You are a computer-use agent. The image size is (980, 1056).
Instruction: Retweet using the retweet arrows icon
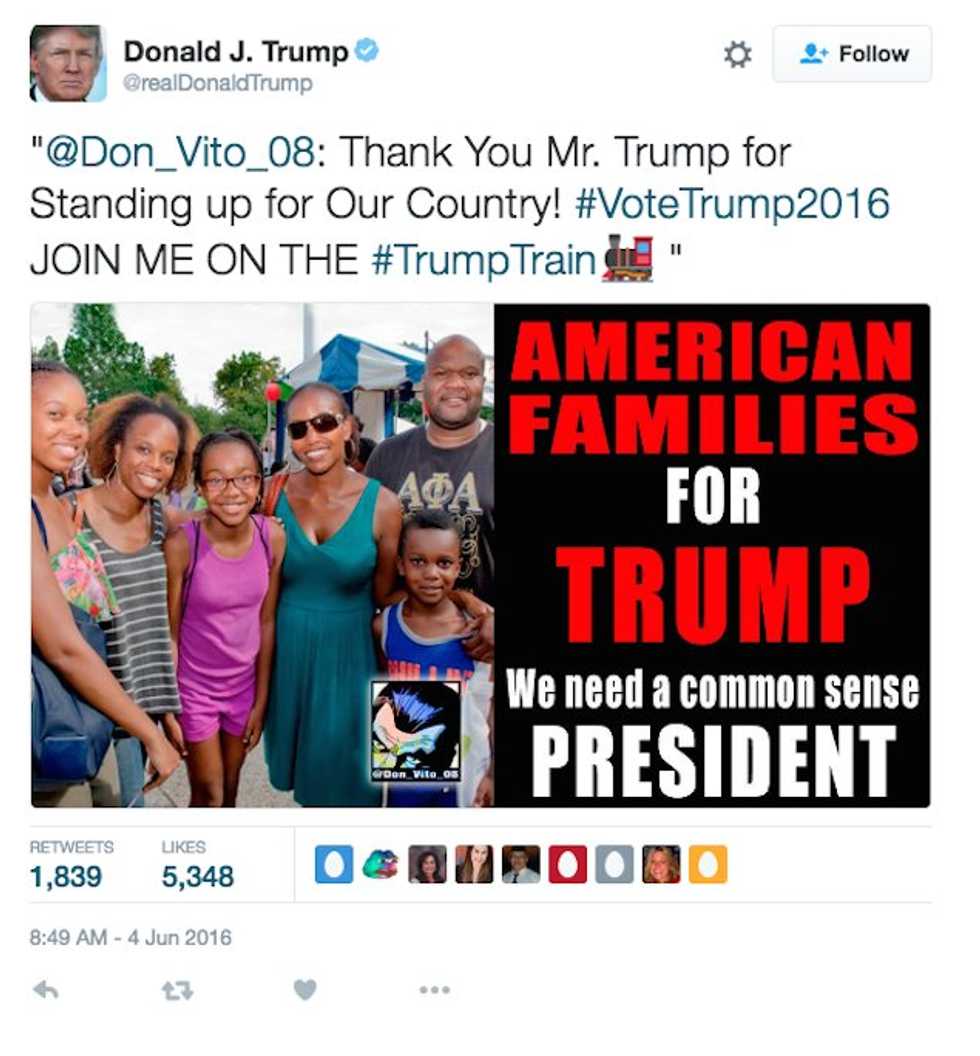click(178, 991)
